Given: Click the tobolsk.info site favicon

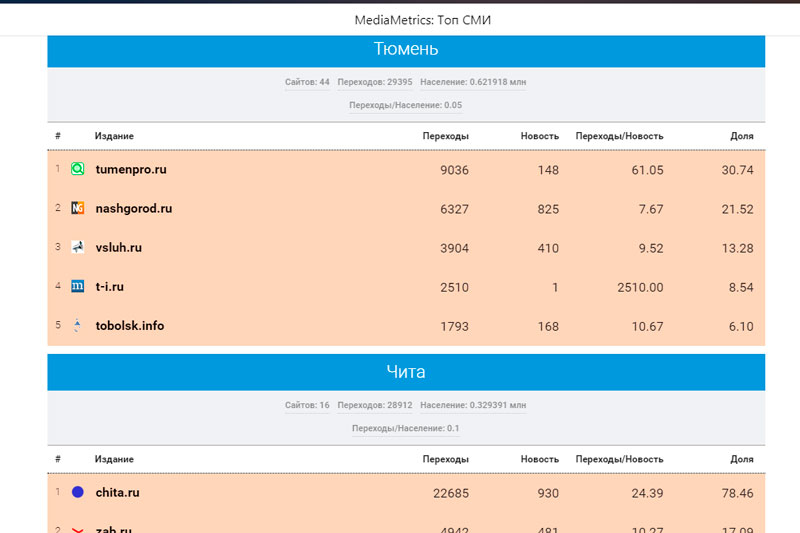Looking at the screenshot, I should [78, 325].
